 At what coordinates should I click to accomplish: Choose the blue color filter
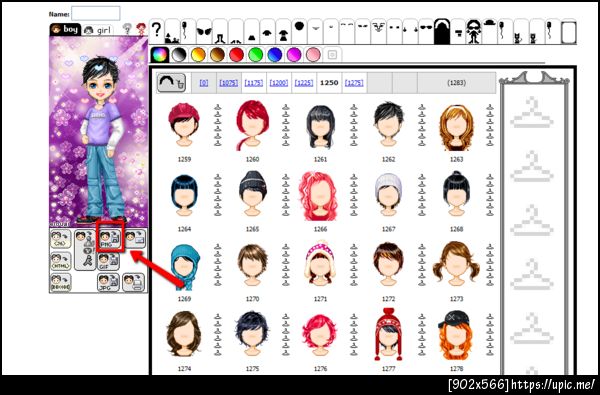point(275,55)
